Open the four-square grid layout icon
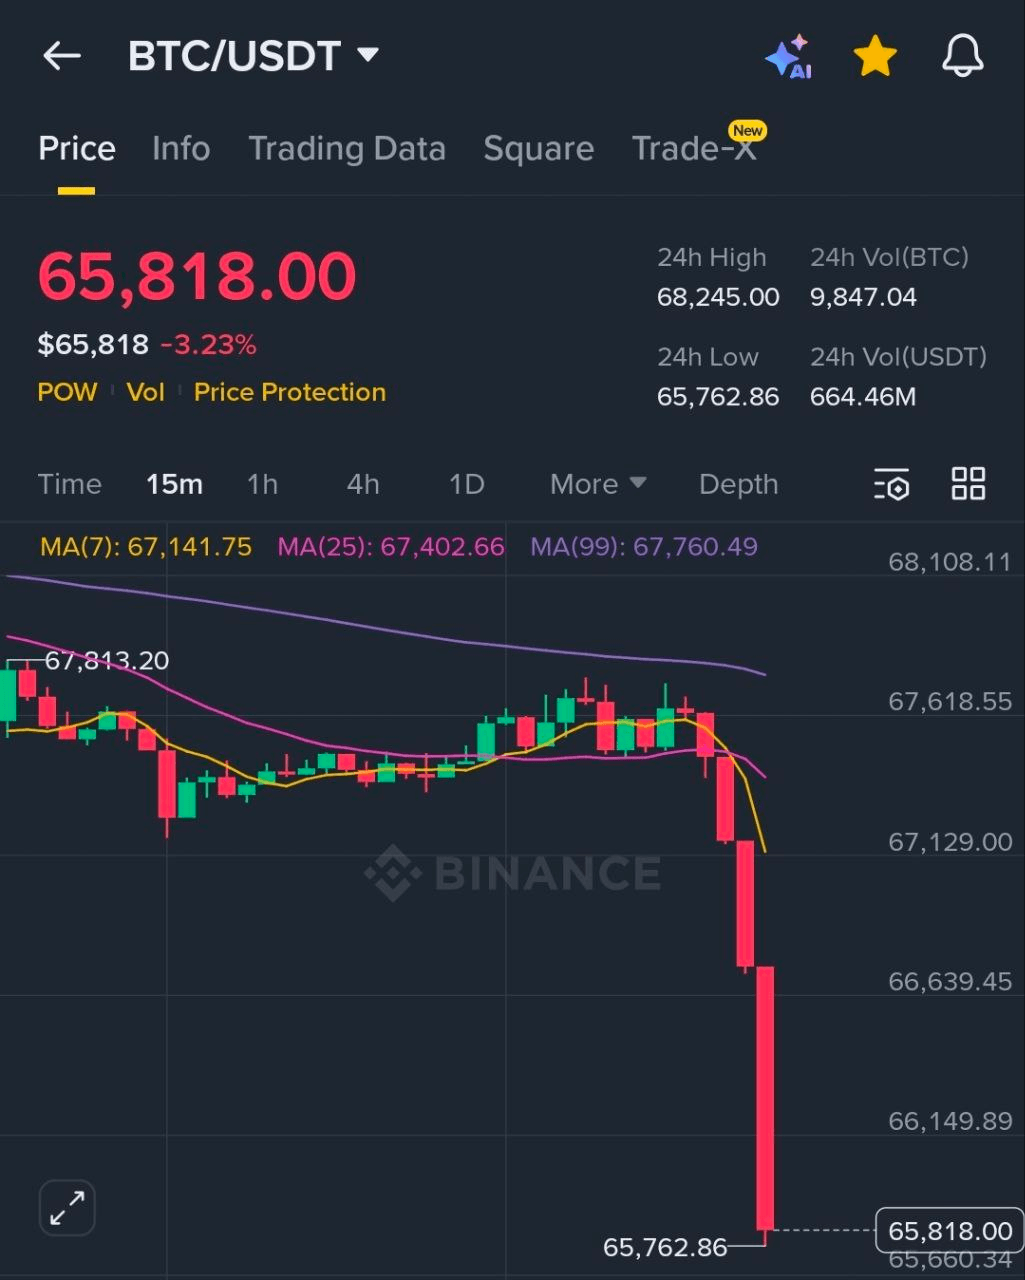 968,484
